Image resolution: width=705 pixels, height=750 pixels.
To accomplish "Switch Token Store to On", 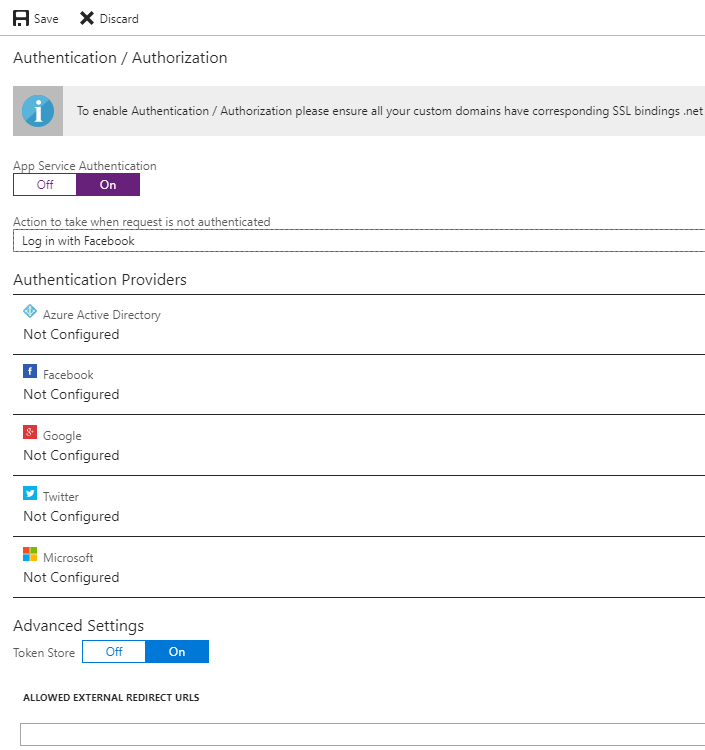I will pos(177,651).
